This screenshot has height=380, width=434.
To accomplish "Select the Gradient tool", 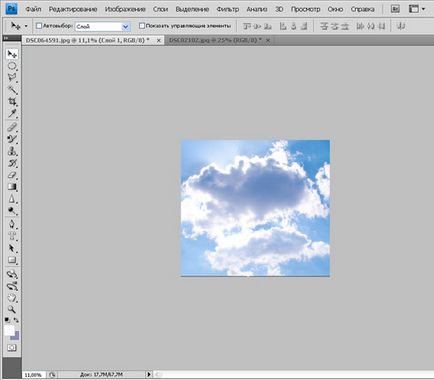I will tap(12, 187).
